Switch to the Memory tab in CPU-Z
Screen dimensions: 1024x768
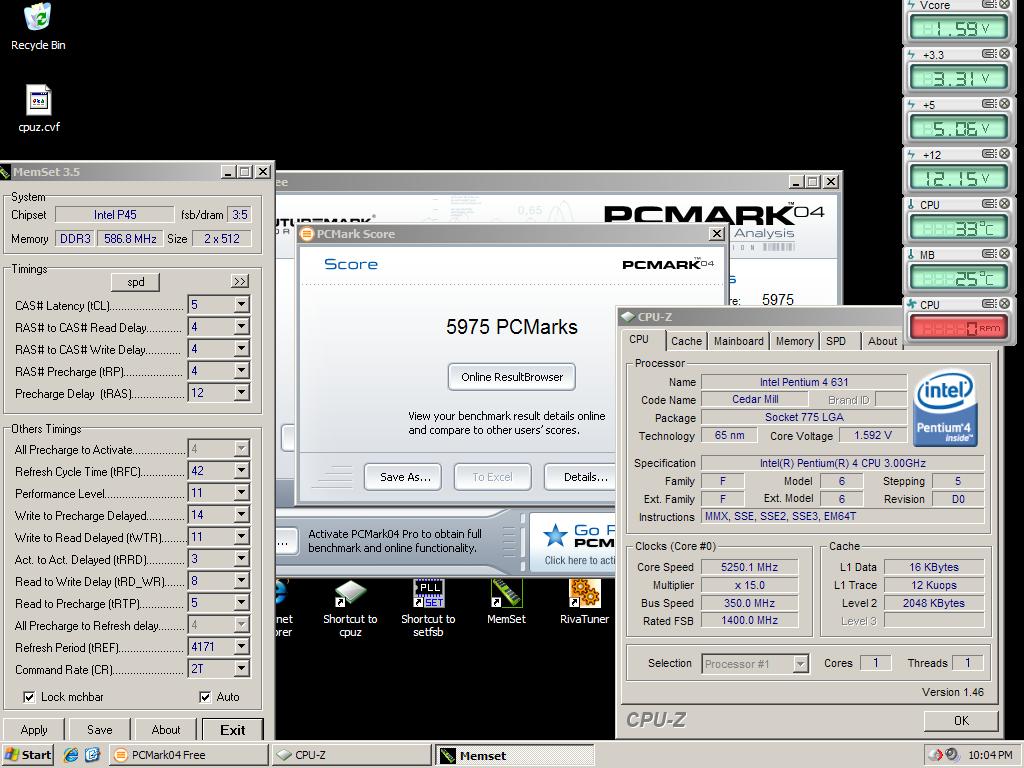(x=794, y=341)
